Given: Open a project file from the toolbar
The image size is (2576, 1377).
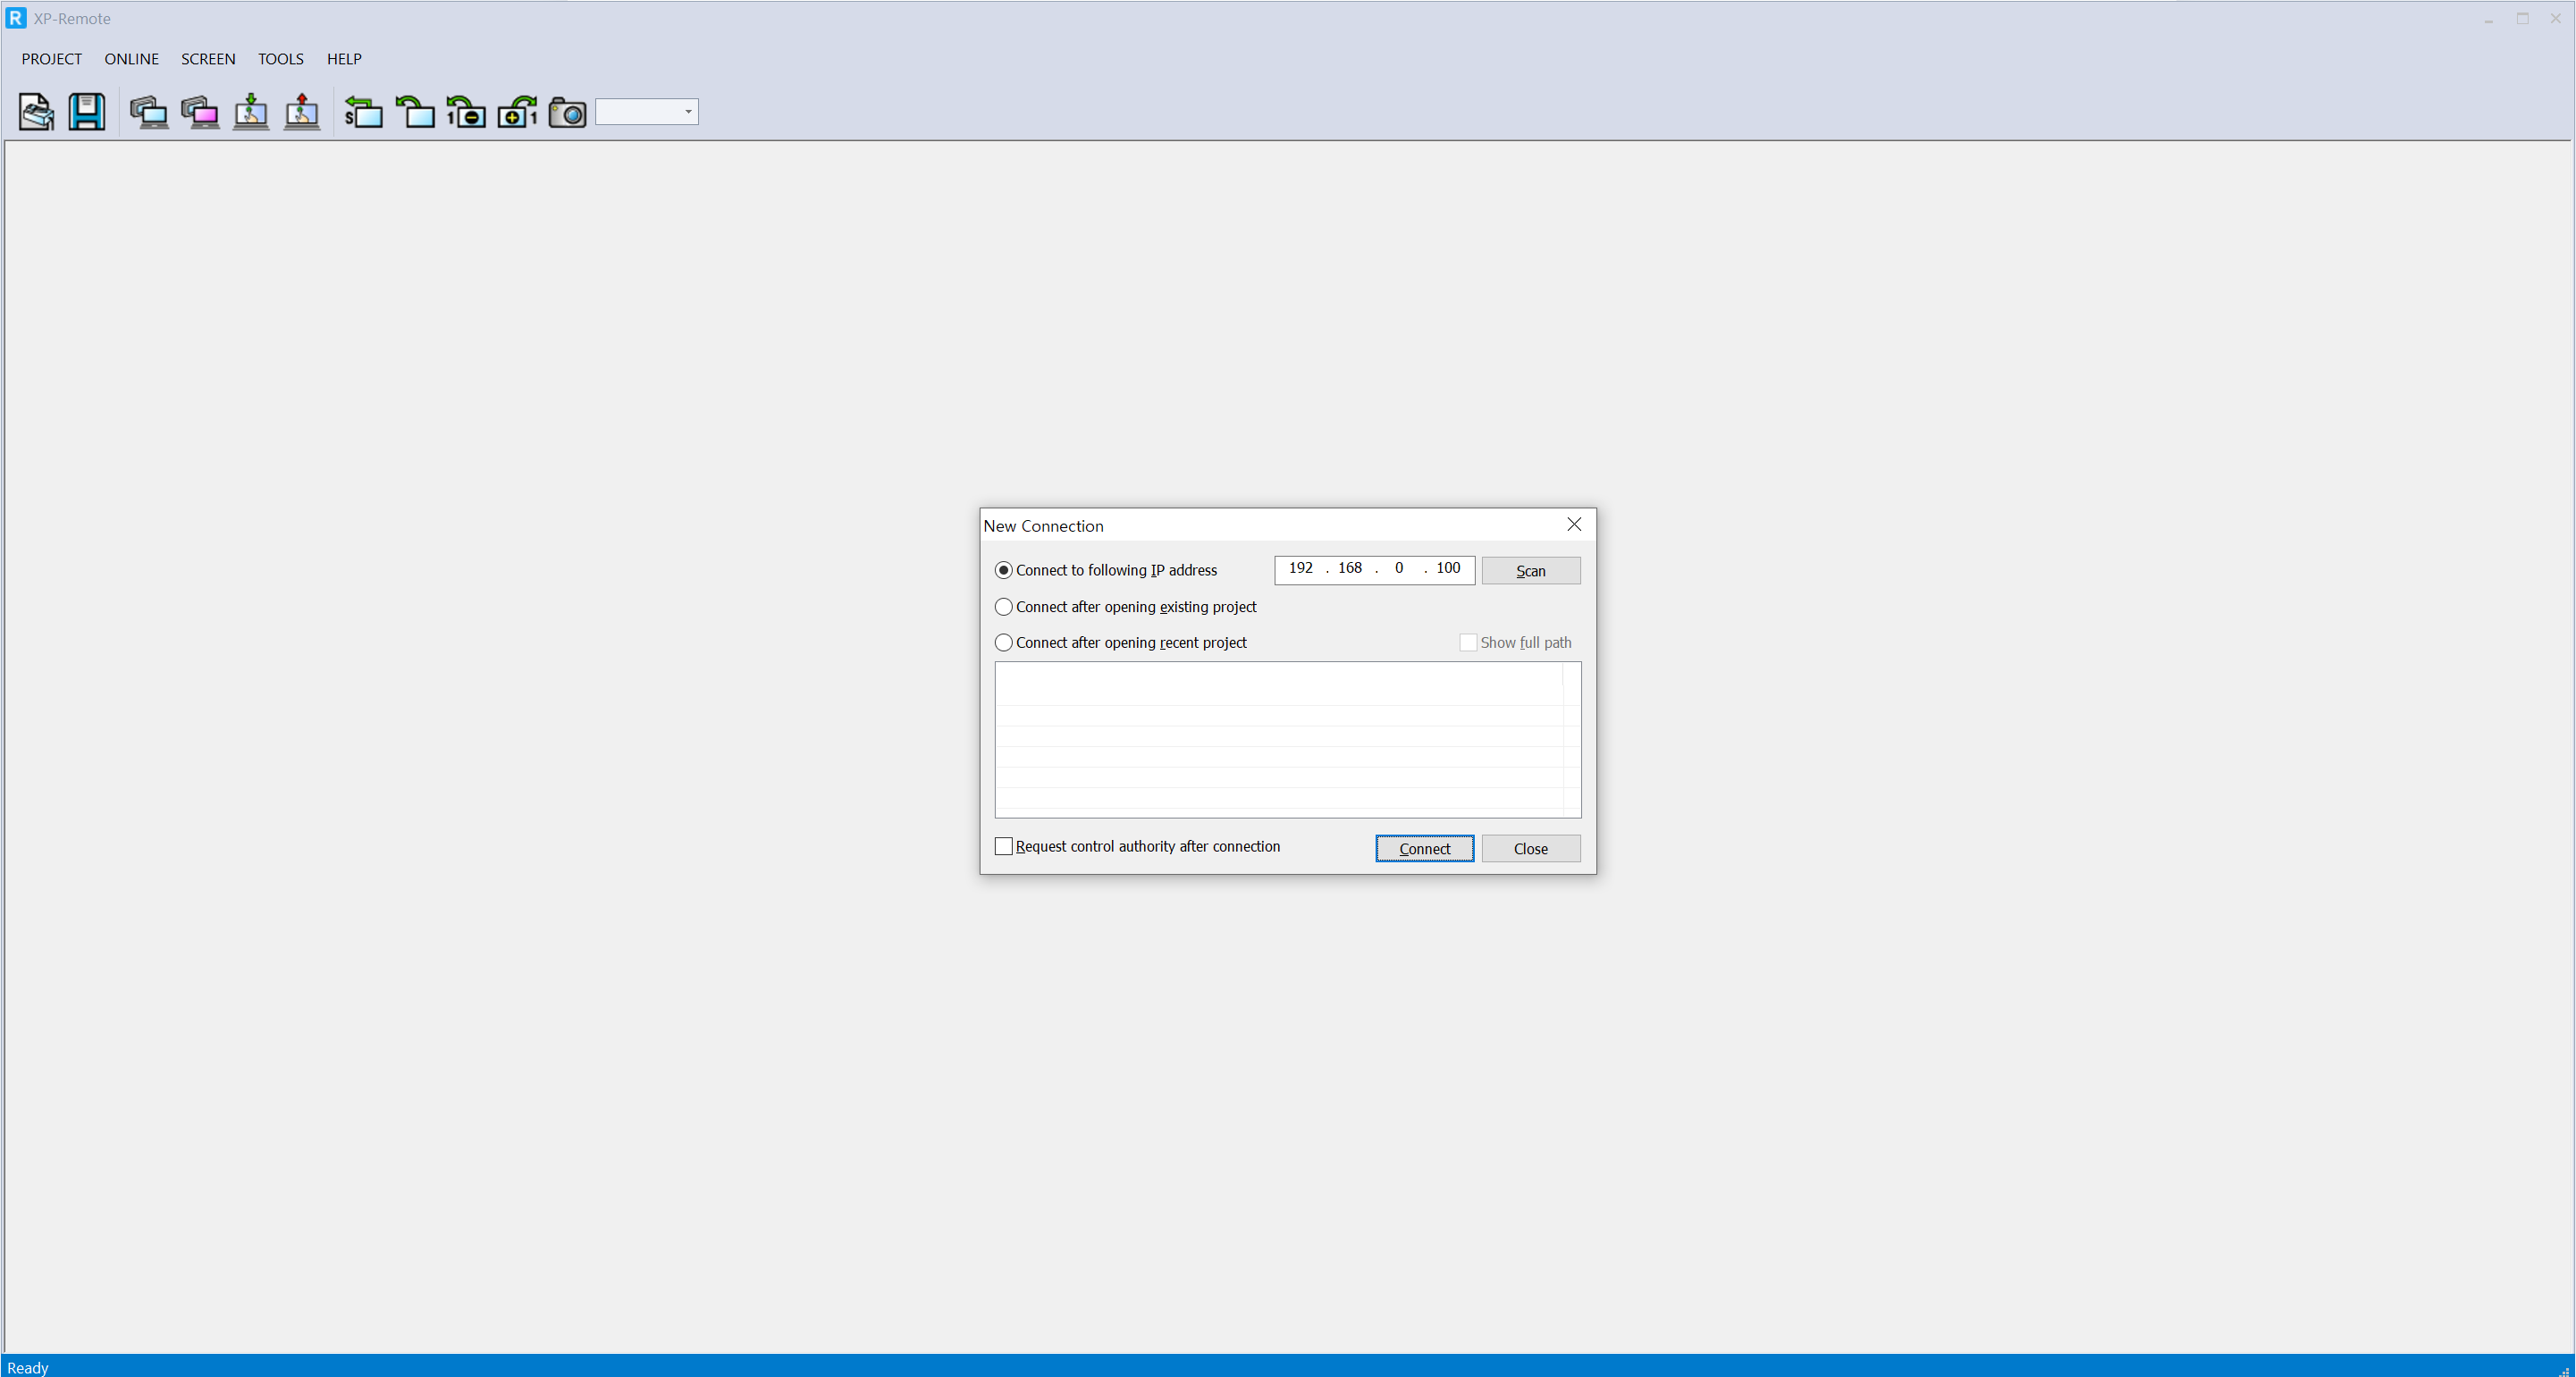Looking at the screenshot, I should (35, 112).
